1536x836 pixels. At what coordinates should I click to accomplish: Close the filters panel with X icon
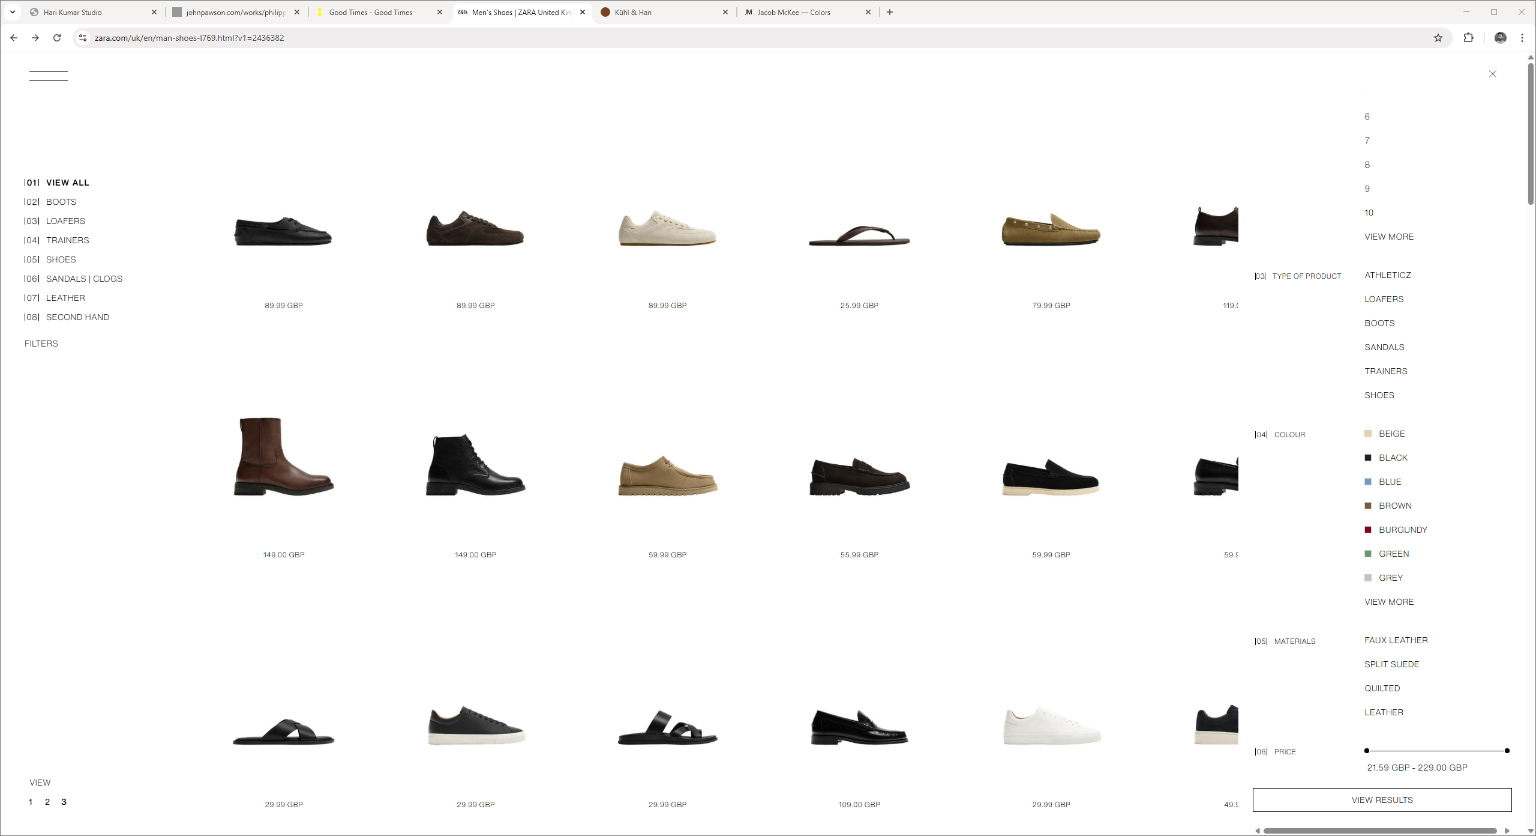coord(1492,74)
